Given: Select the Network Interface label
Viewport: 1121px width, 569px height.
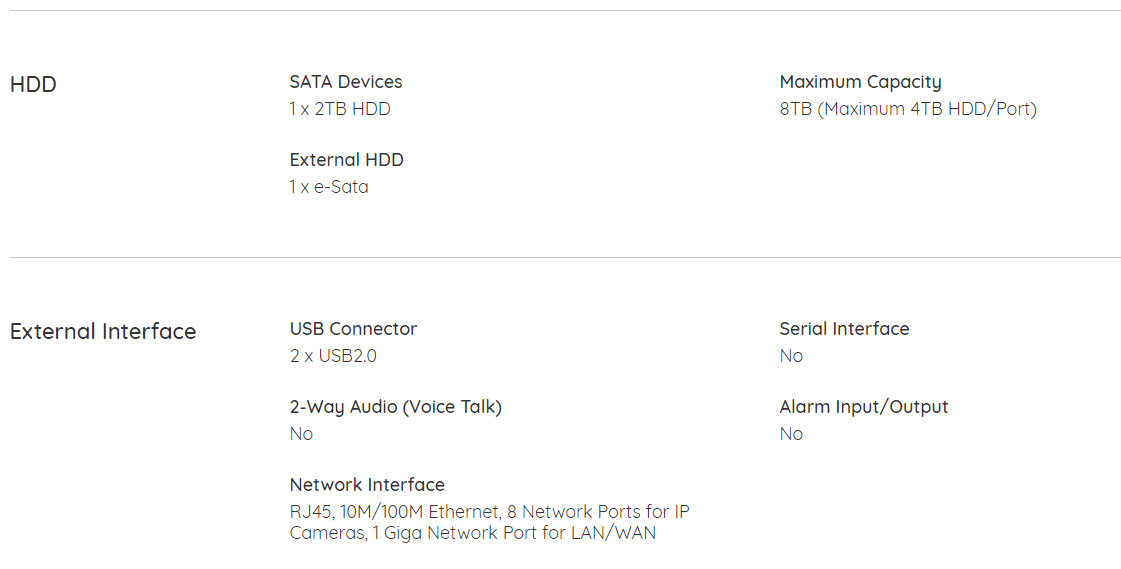Looking at the screenshot, I should click(x=367, y=485).
